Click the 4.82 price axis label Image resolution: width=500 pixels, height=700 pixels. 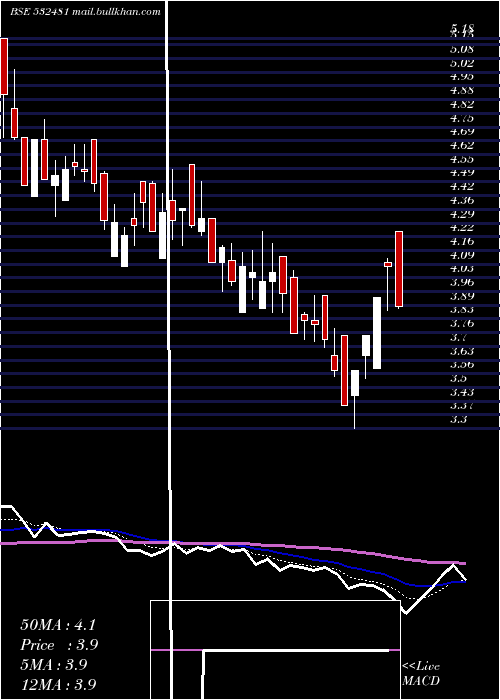click(462, 104)
